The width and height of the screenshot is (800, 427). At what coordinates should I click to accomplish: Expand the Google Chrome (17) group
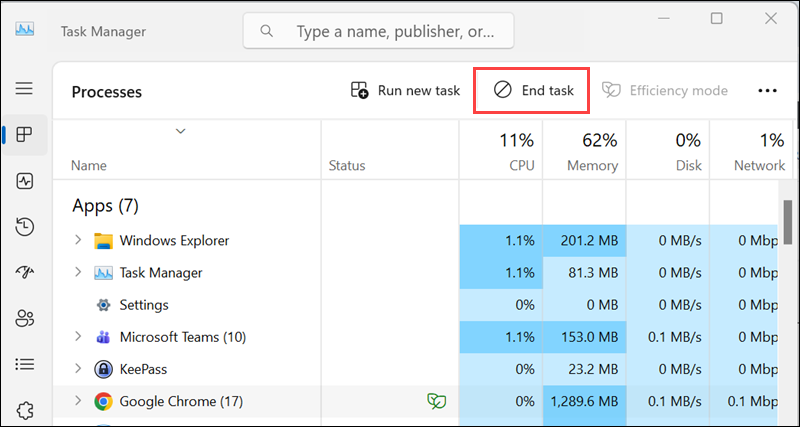click(78, 400)
